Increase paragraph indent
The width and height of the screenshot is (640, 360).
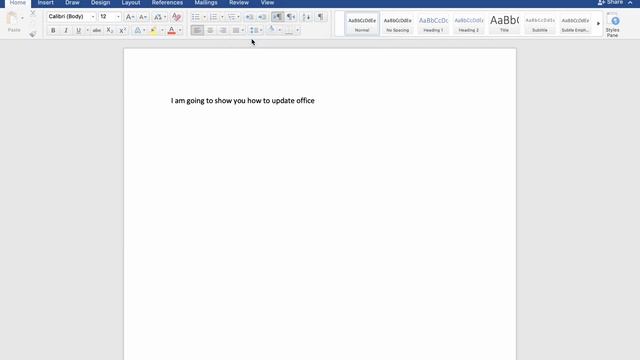(262, 17)
